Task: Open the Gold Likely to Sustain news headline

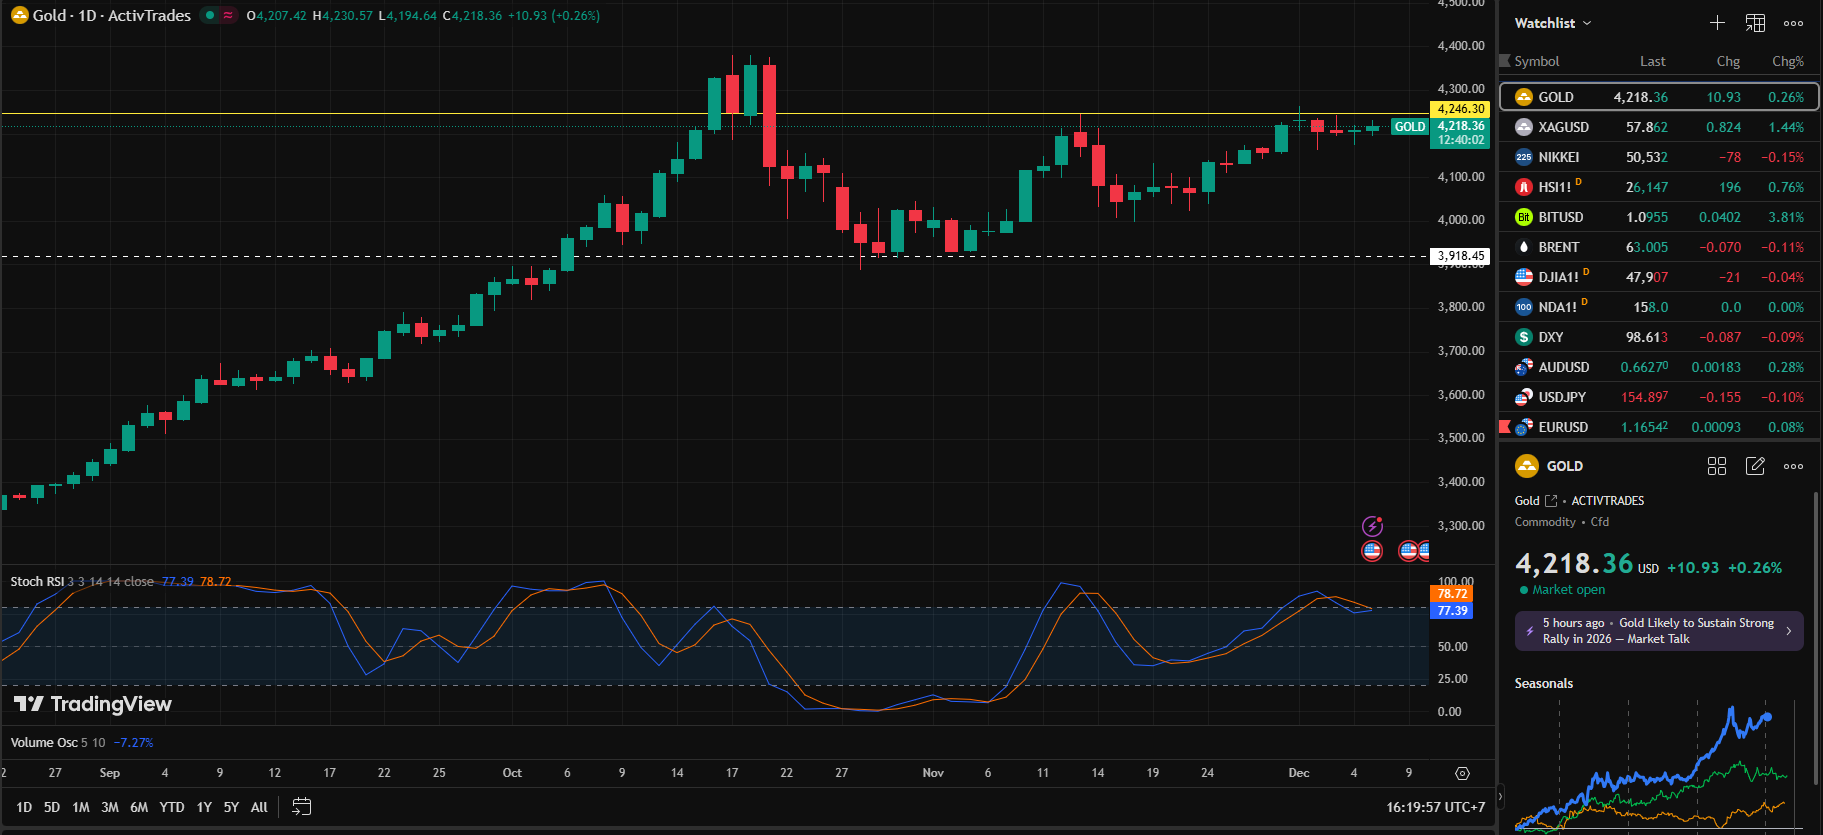Action: [x=1659, y=631]
